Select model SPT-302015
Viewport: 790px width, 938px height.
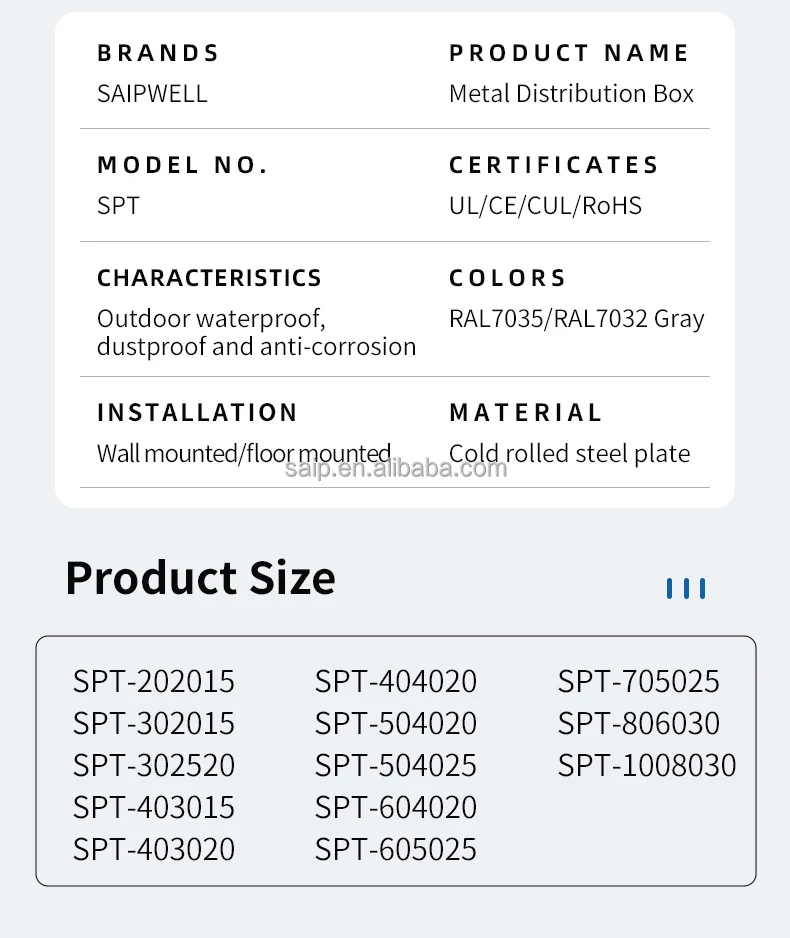[154, 724]
